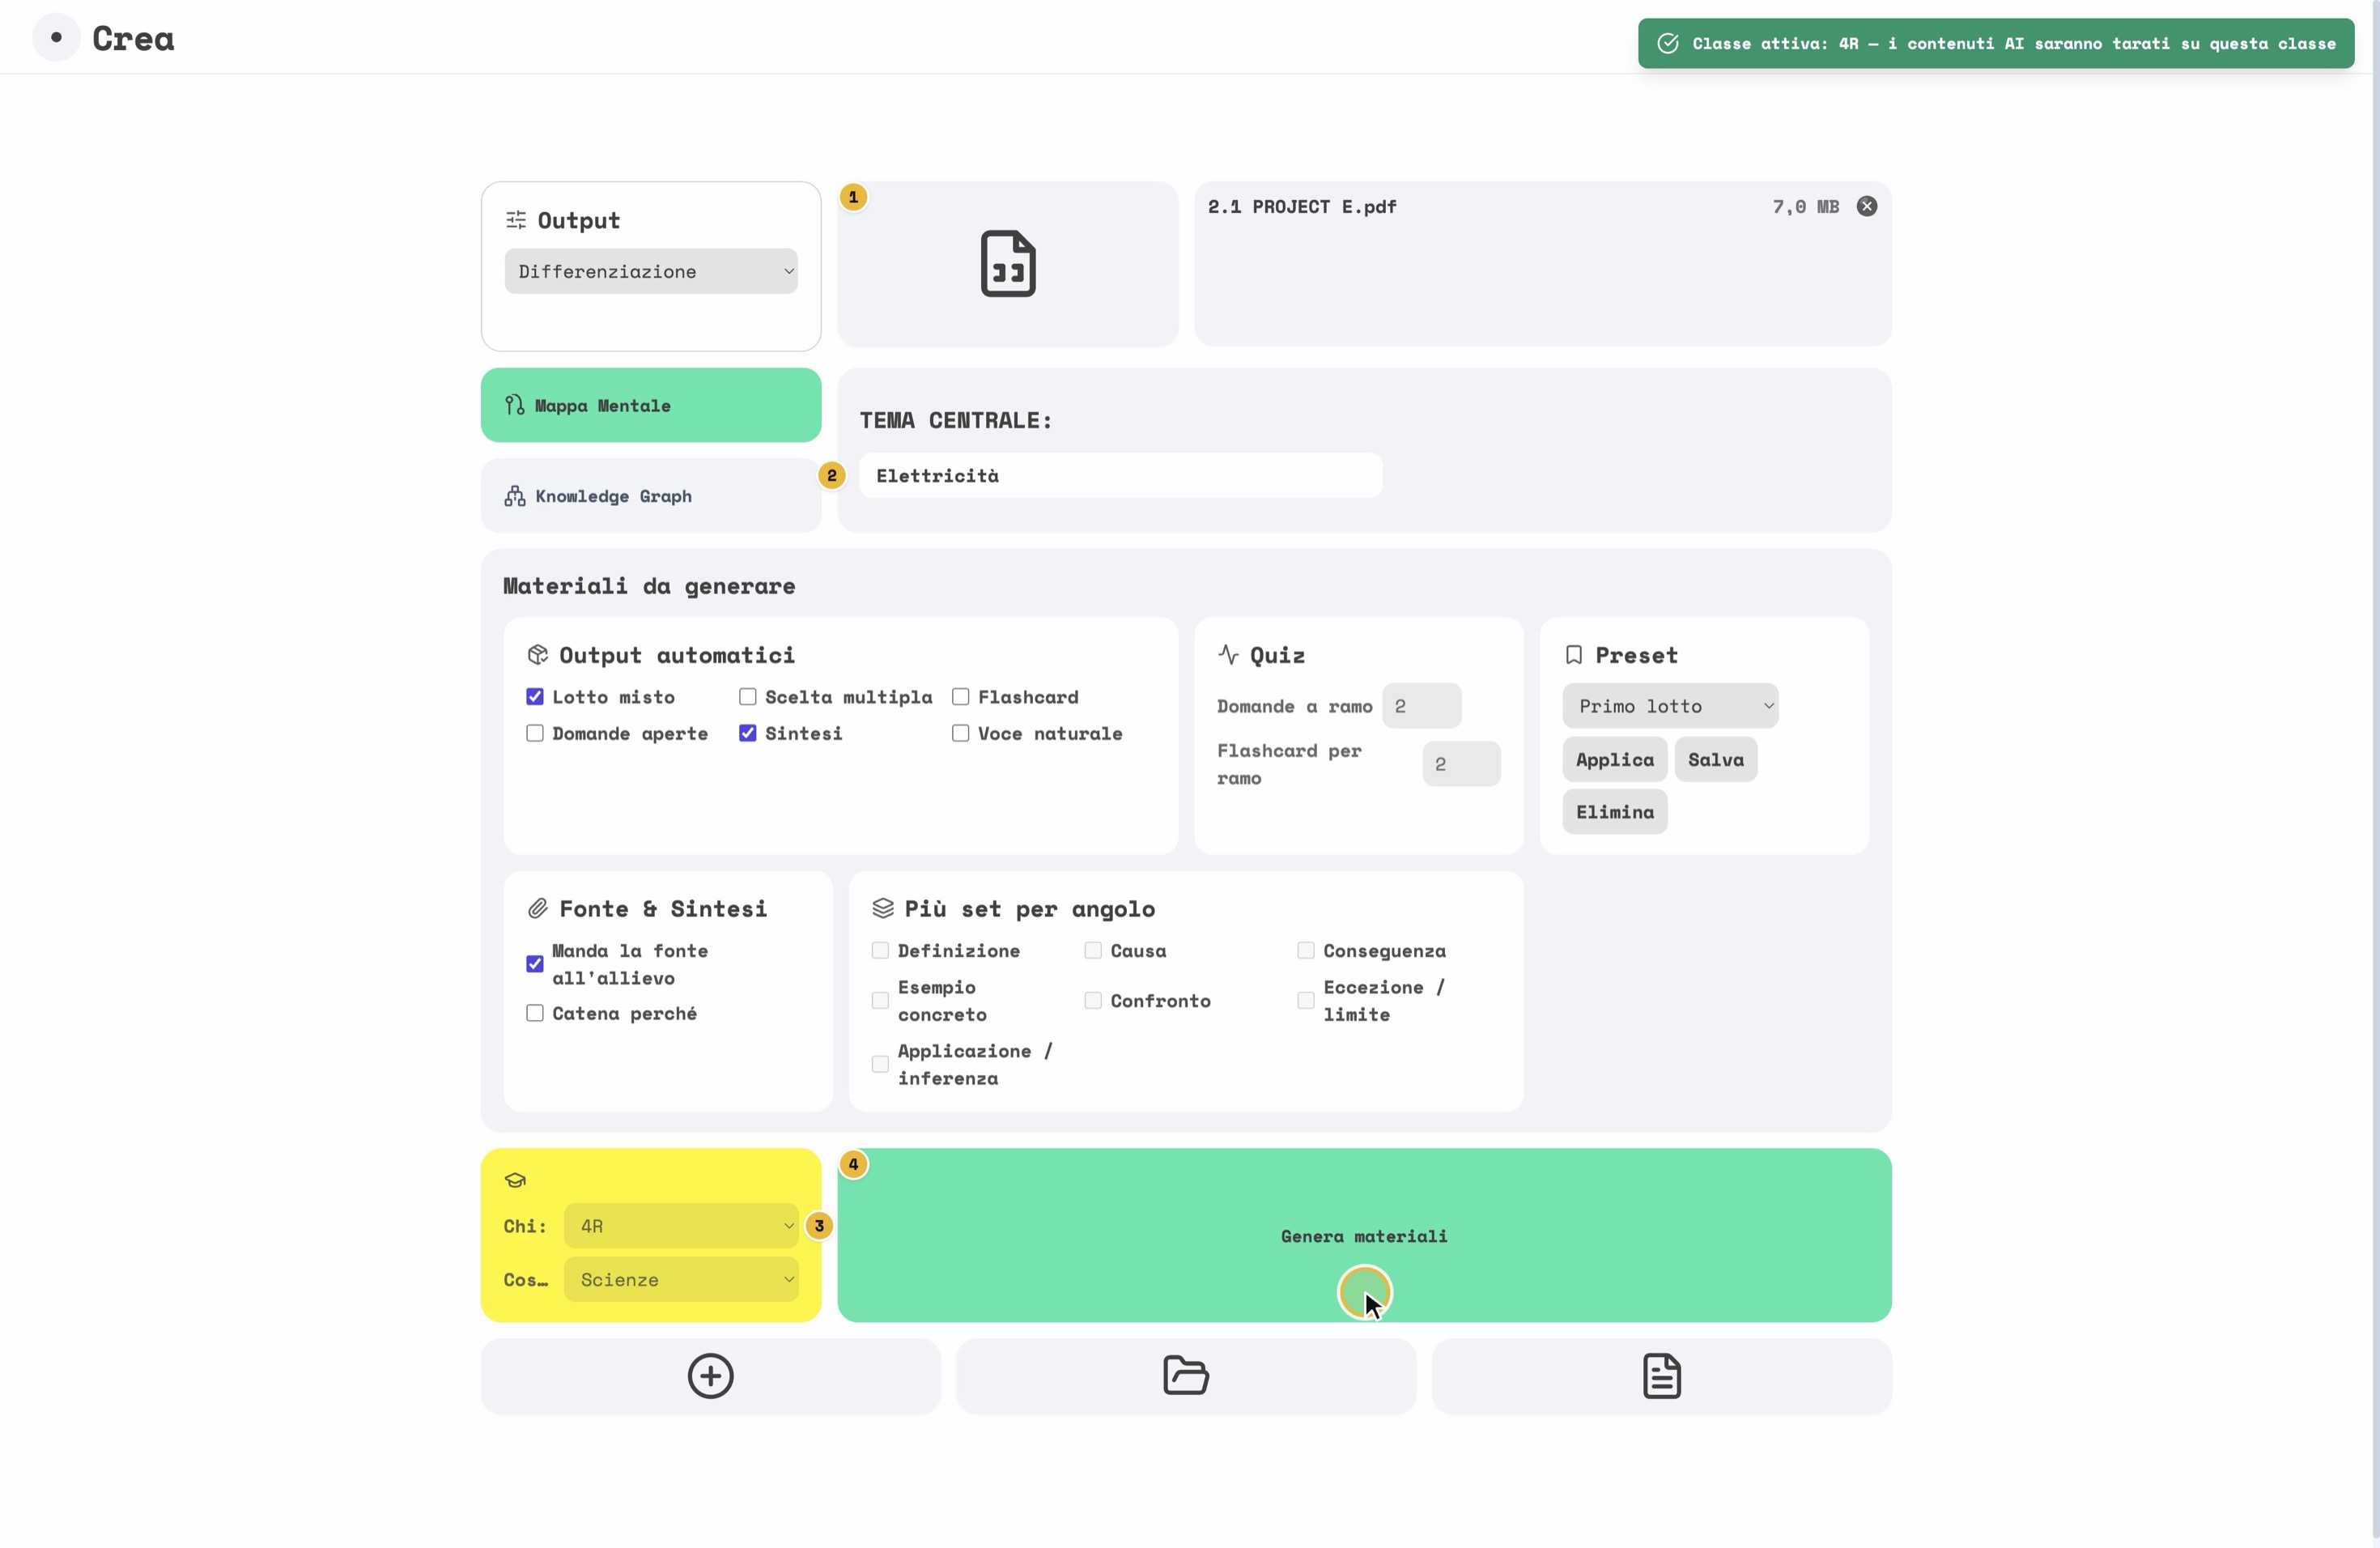Enable Flashcard checkbox
Viewport: 2380px width, 1548px height.
960,697
